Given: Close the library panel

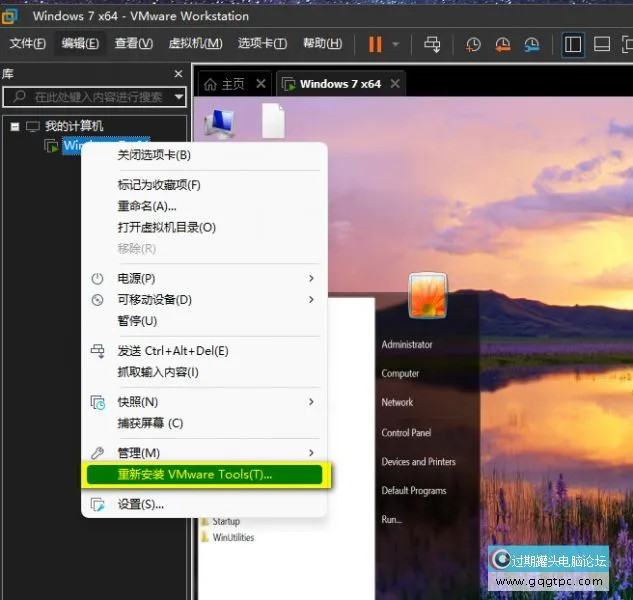Looking at the screenshot, I should pyautogui.click(x=179, y=74).
